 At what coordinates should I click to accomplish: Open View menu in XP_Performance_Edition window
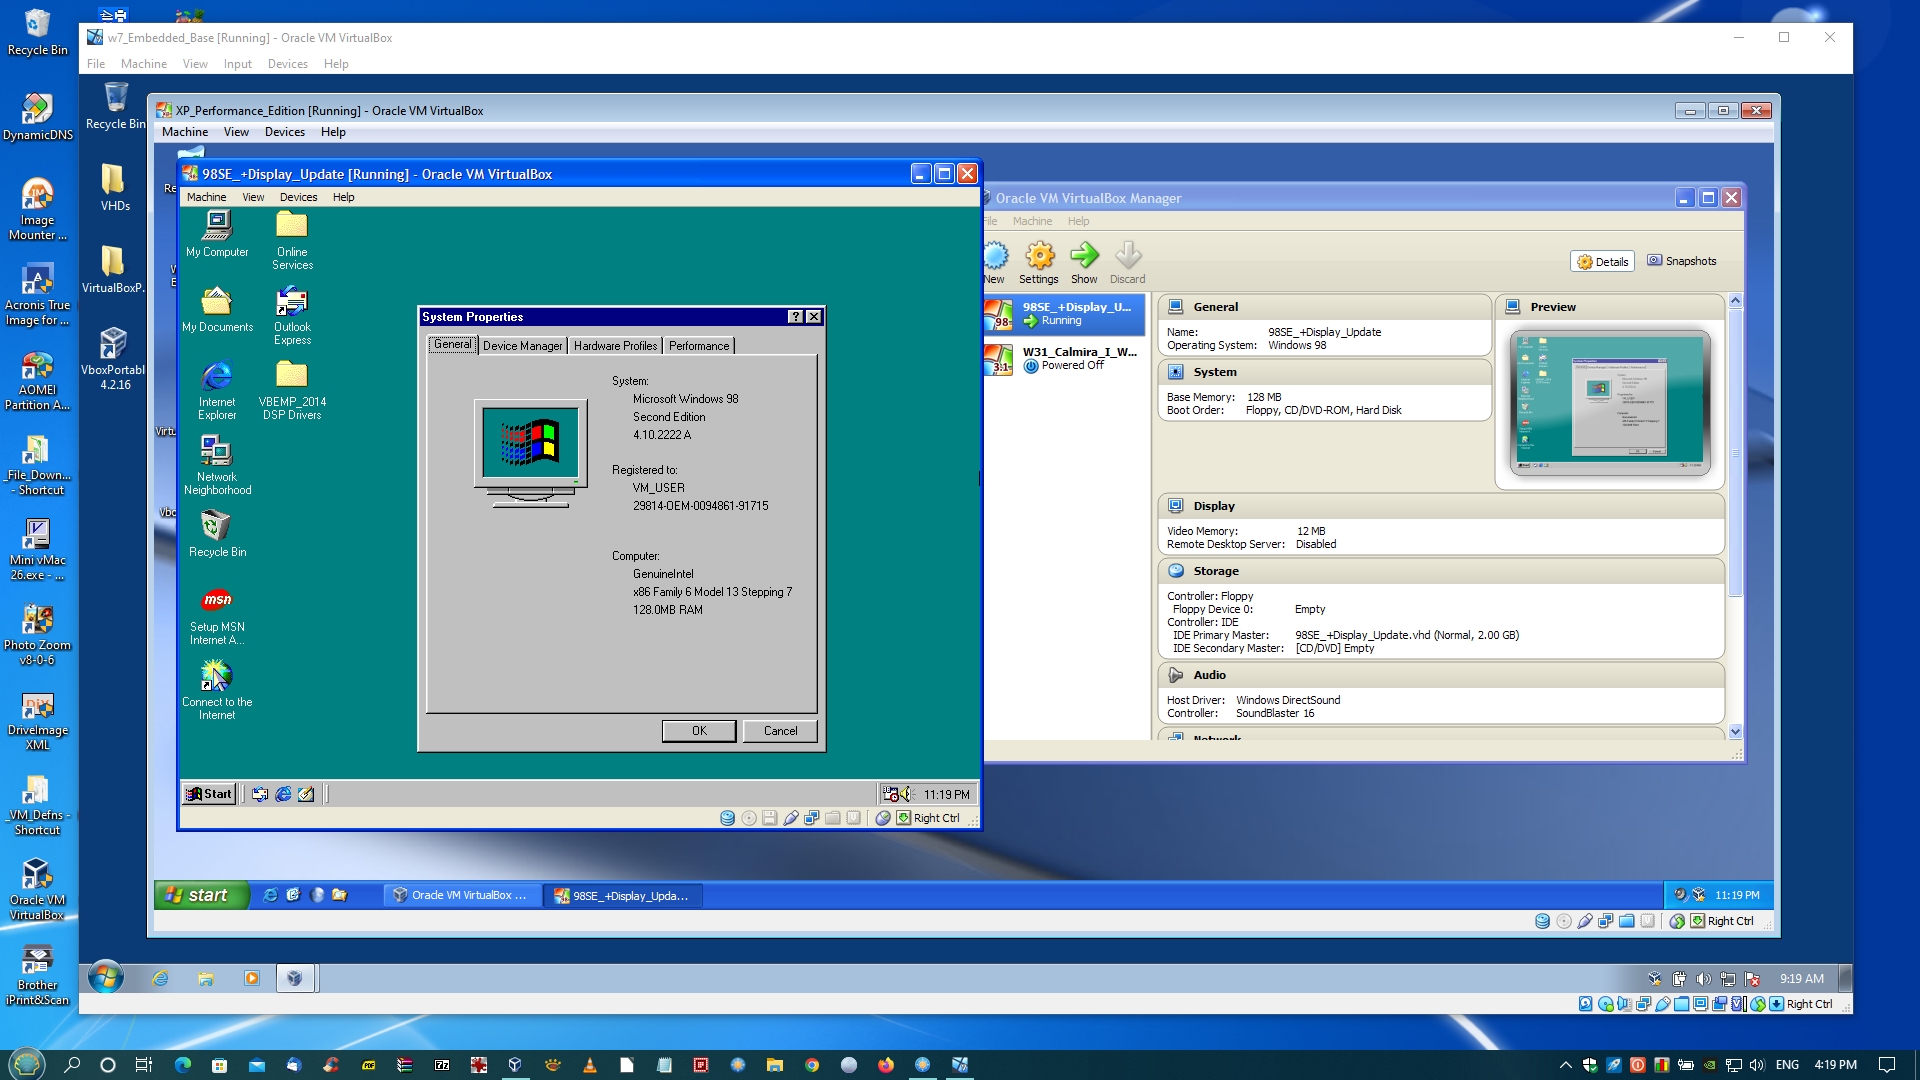click(x=236, y=132)
